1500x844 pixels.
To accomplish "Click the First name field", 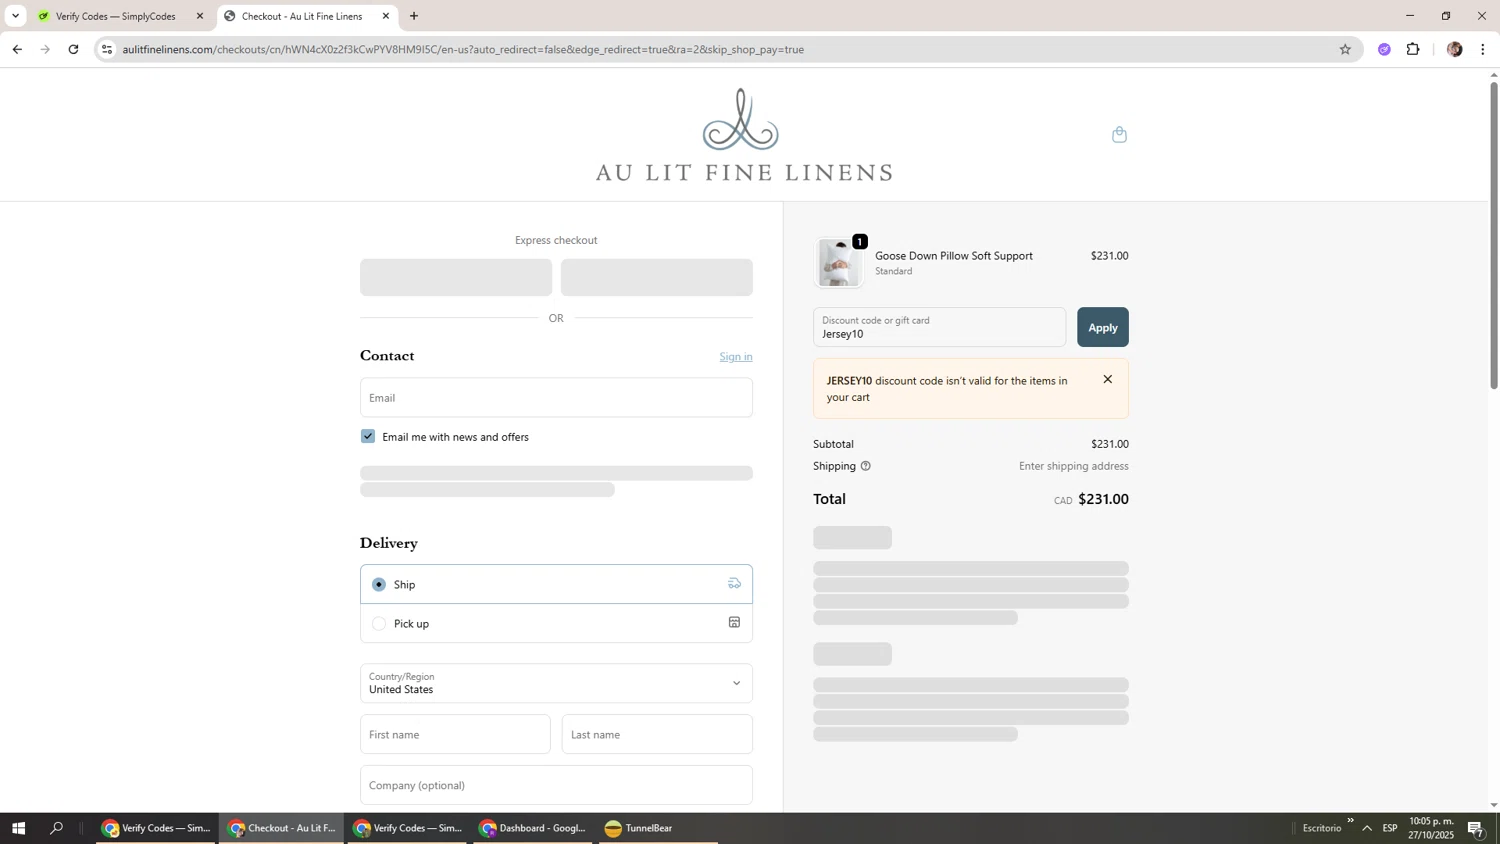I will coord(455,734).
